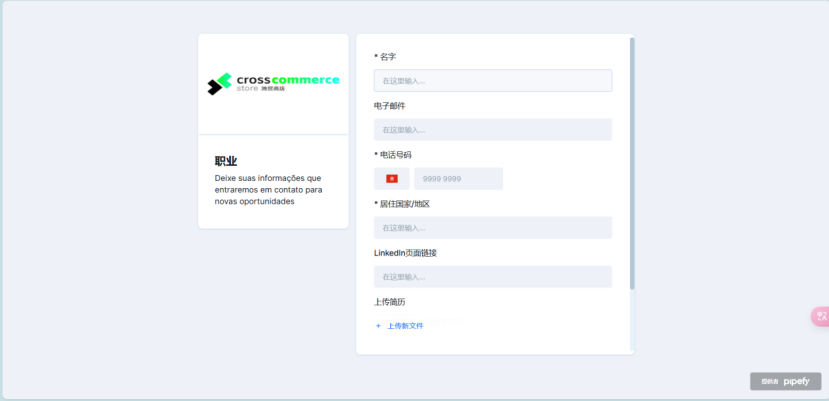
Task: Click the Cross Commerce arrow logo mark
Action: point(219,85)
